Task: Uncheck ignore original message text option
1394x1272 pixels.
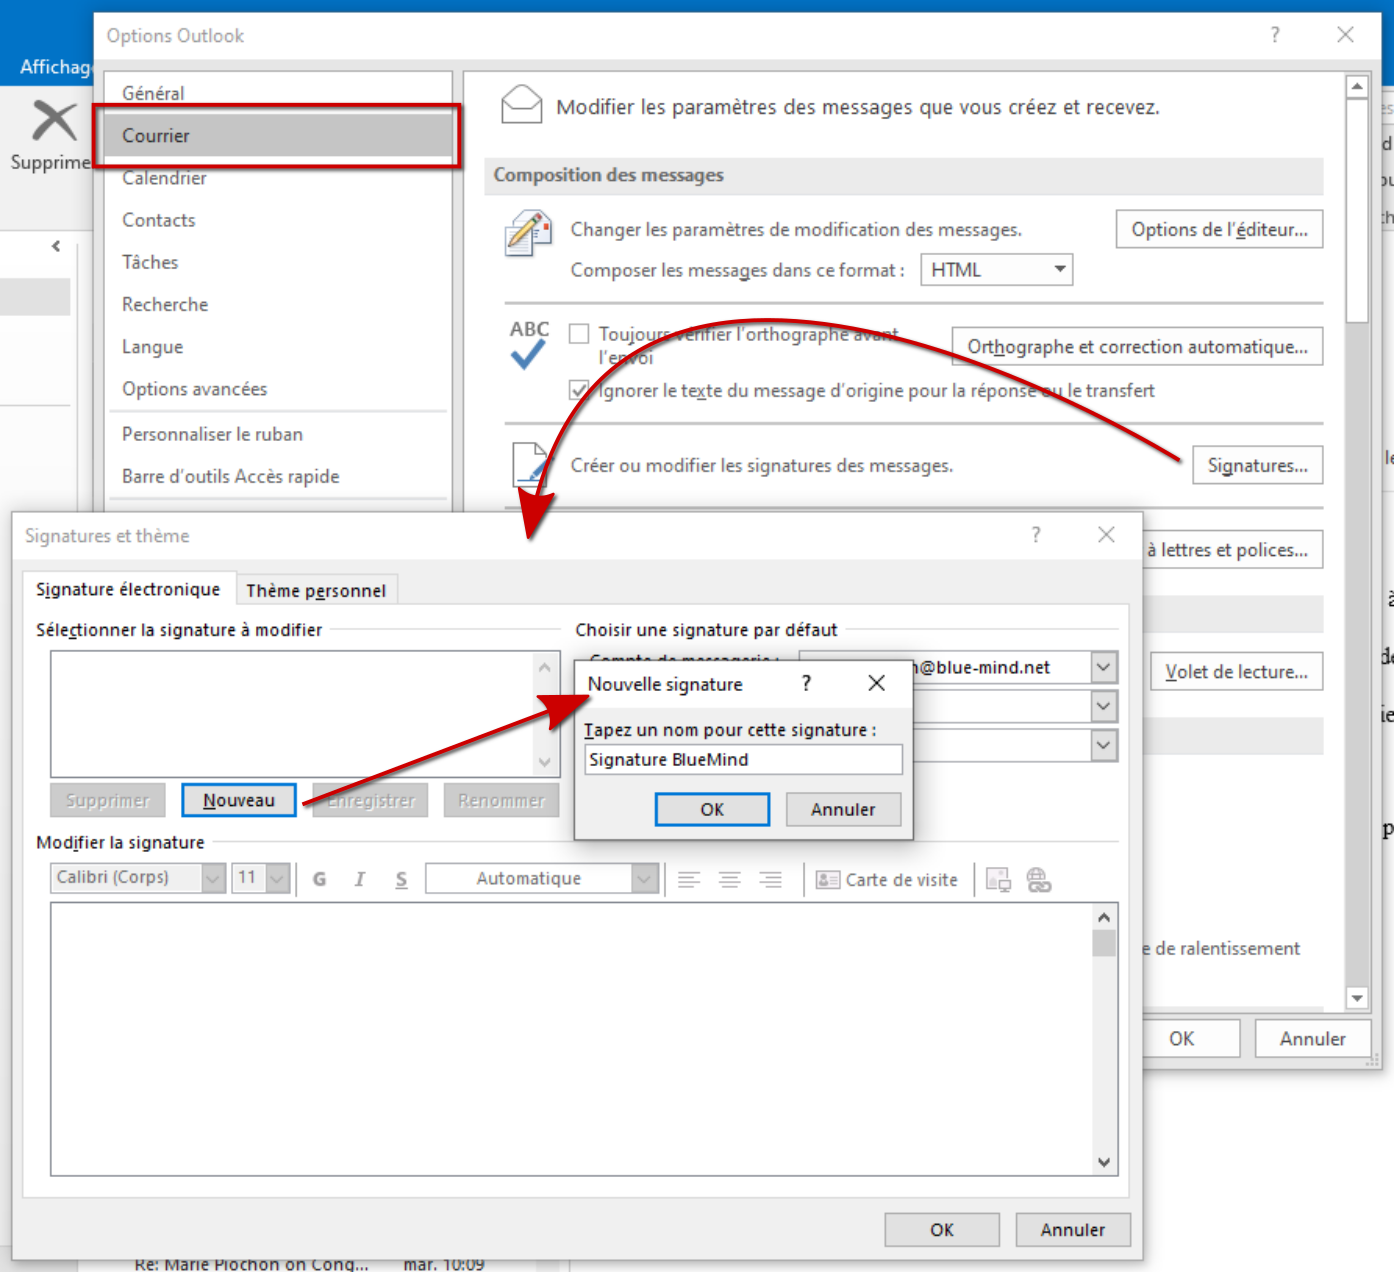Action: coord(579,390)
